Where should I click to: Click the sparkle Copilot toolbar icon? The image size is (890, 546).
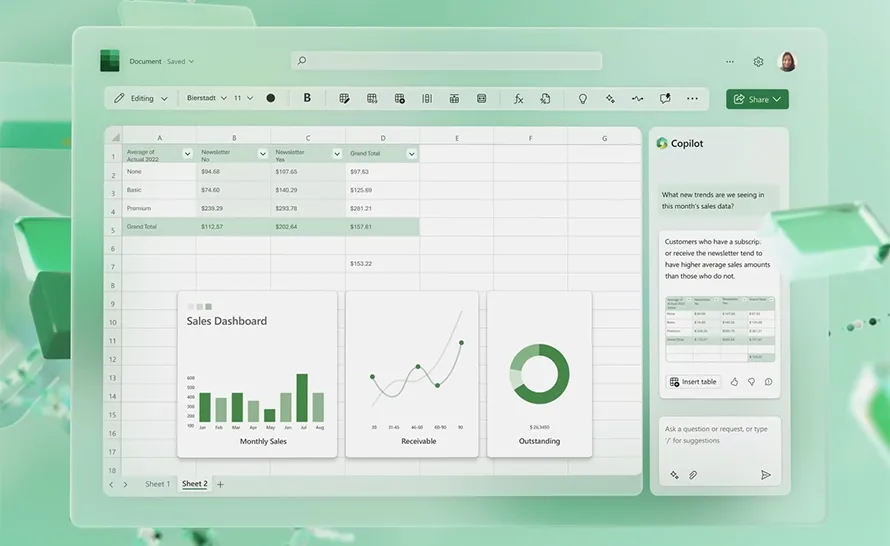click(610, 99)
